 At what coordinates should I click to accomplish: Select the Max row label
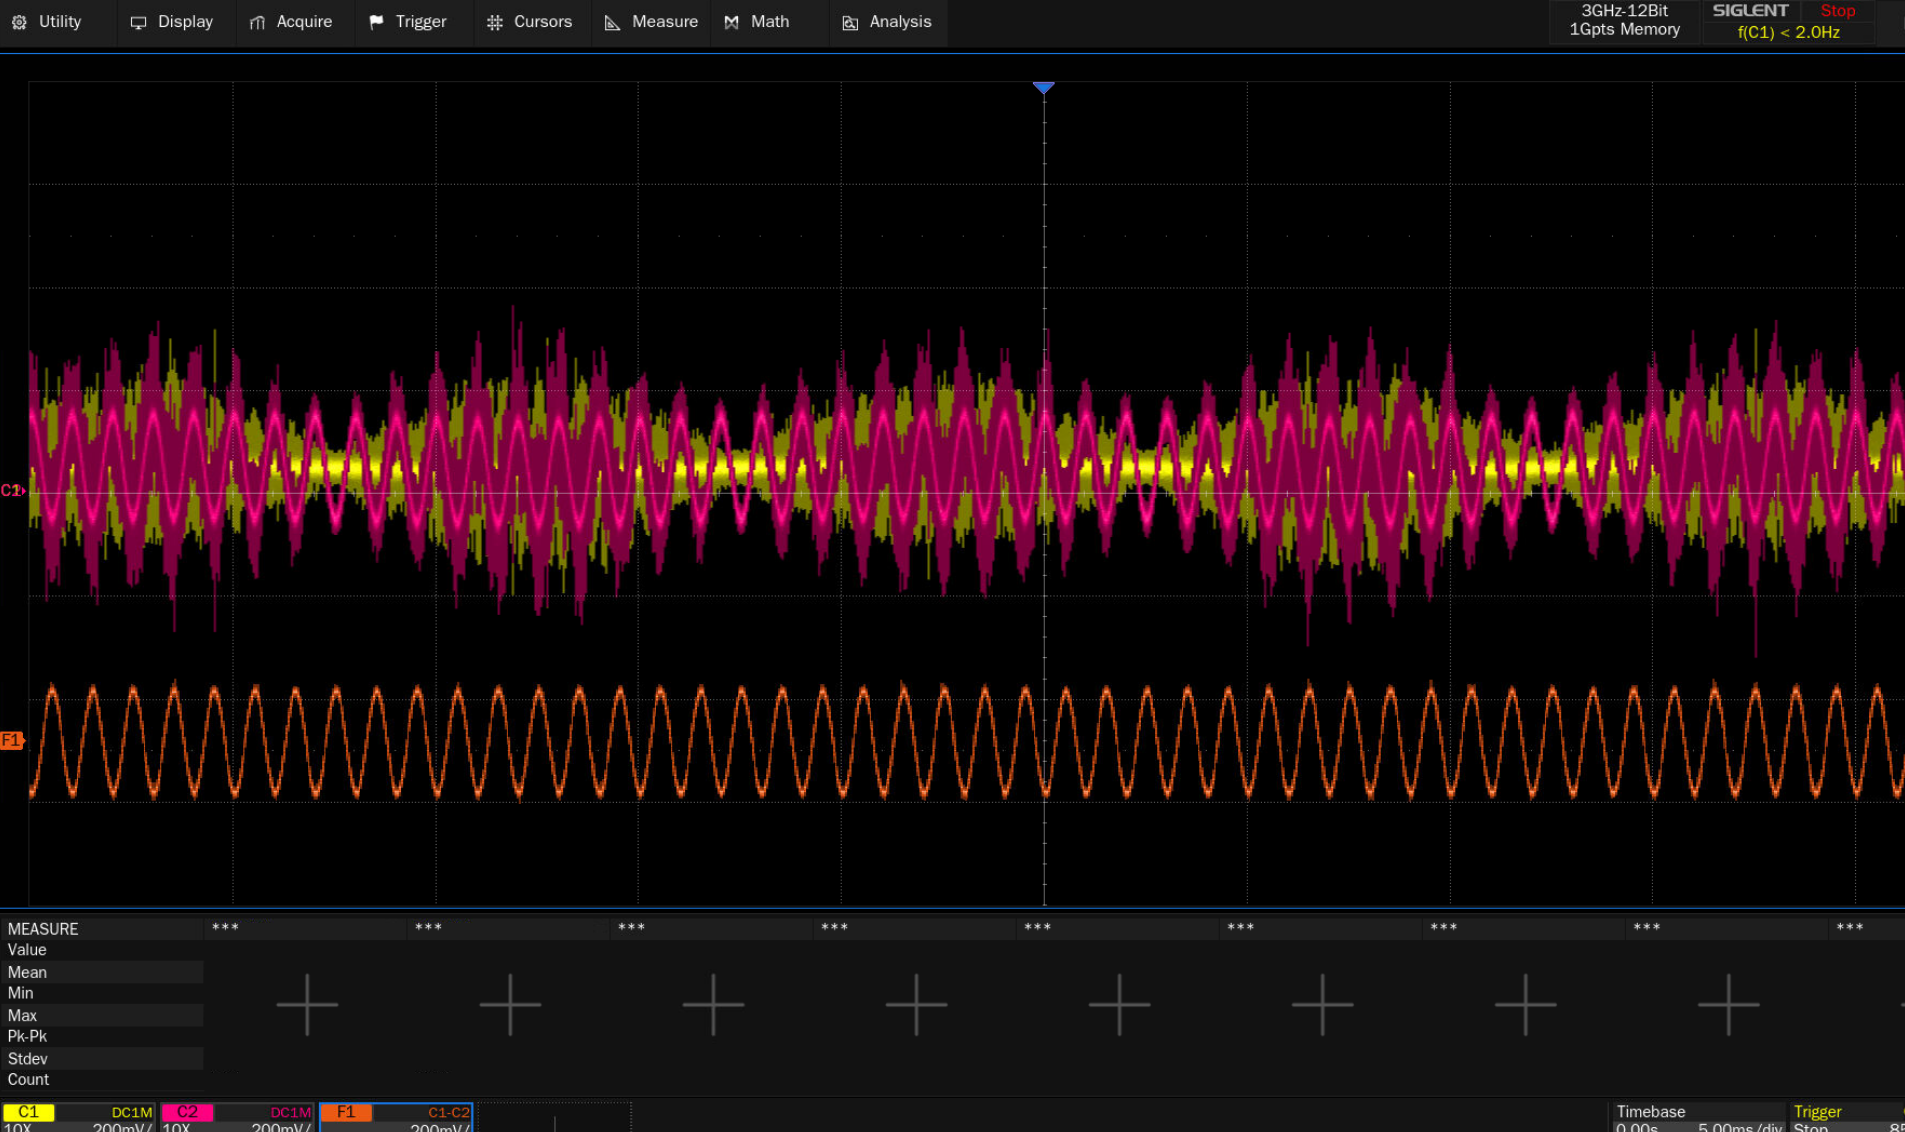pos(22,1015)
